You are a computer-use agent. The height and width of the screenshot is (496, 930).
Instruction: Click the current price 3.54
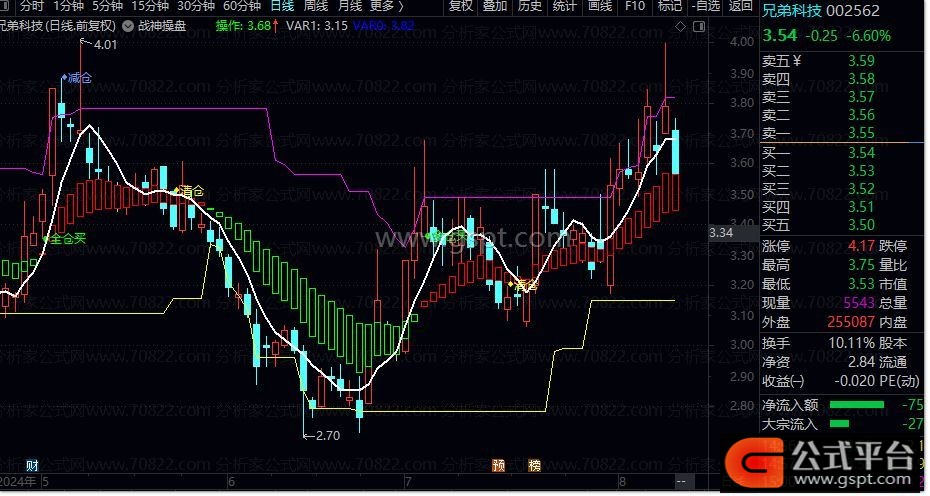point(779,36)
